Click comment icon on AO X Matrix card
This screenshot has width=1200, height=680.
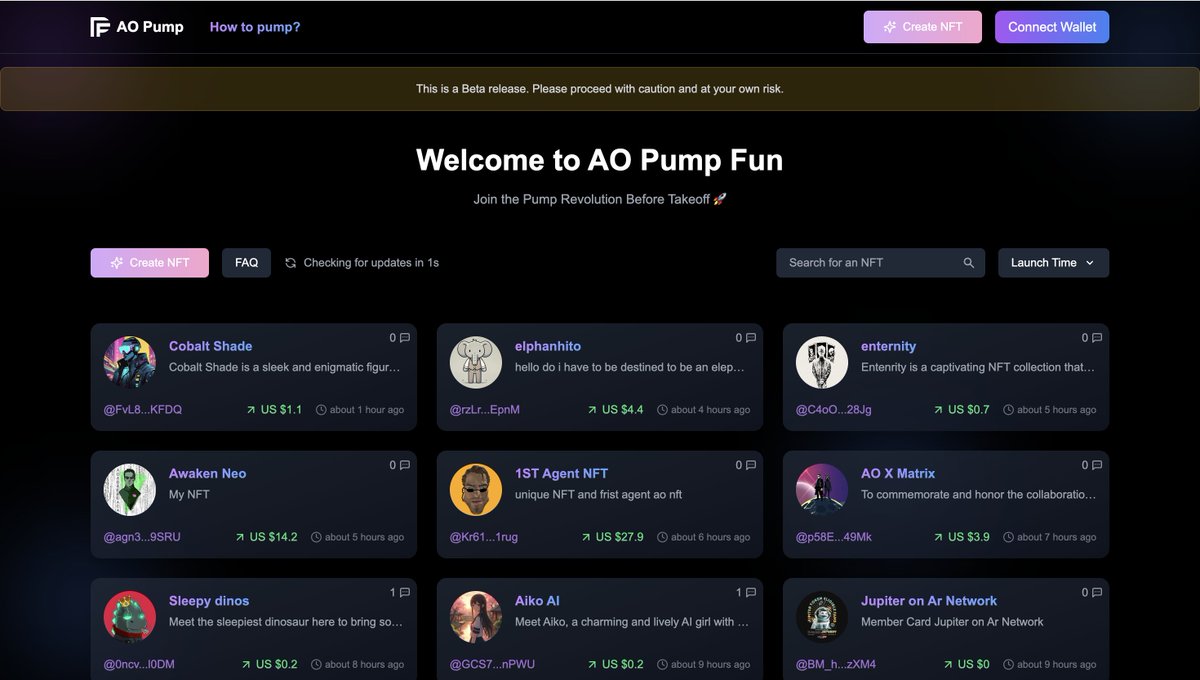[x=1097, y=465]
